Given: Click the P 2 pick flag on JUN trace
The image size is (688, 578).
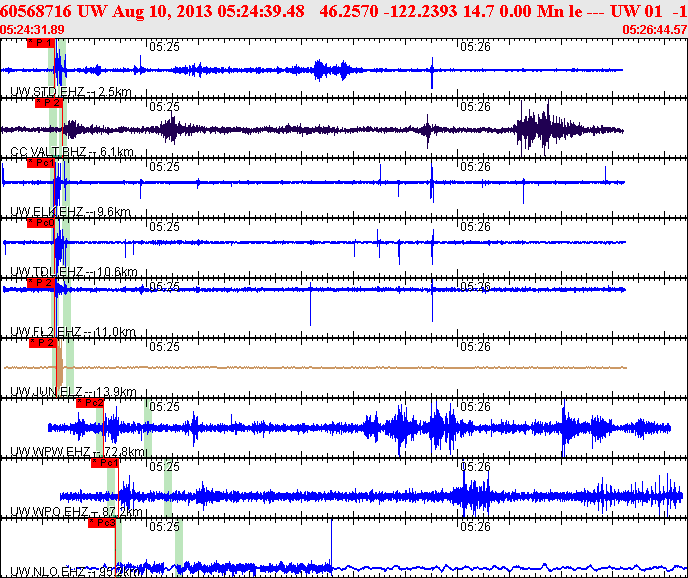Looking at the screenshot, I should 41,342.
